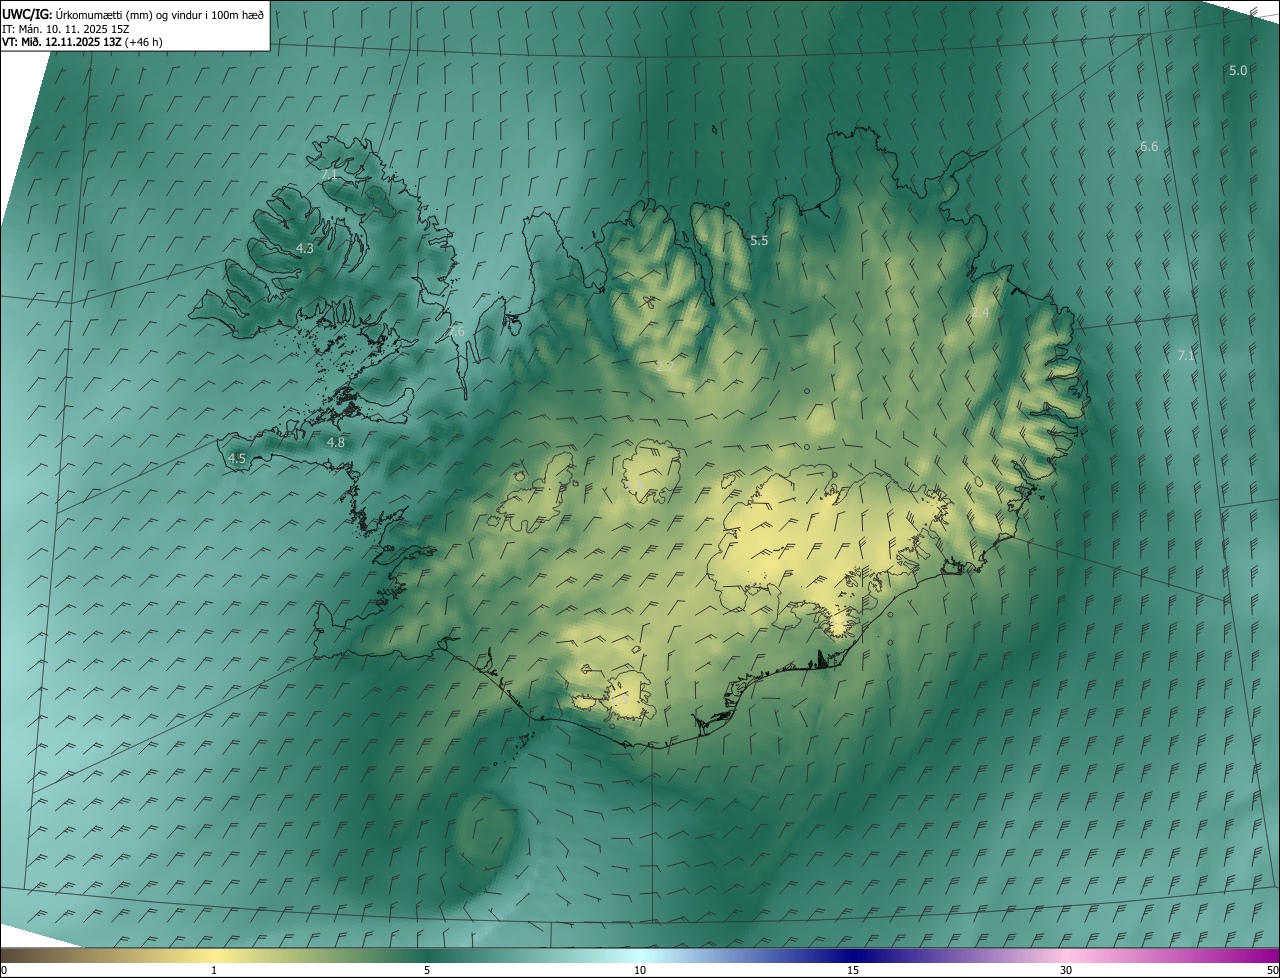Screen dimensions: 1280x978
Task: Click the 5.5 value label on the map
Action: pyautogui.click(x=759, y=241)
